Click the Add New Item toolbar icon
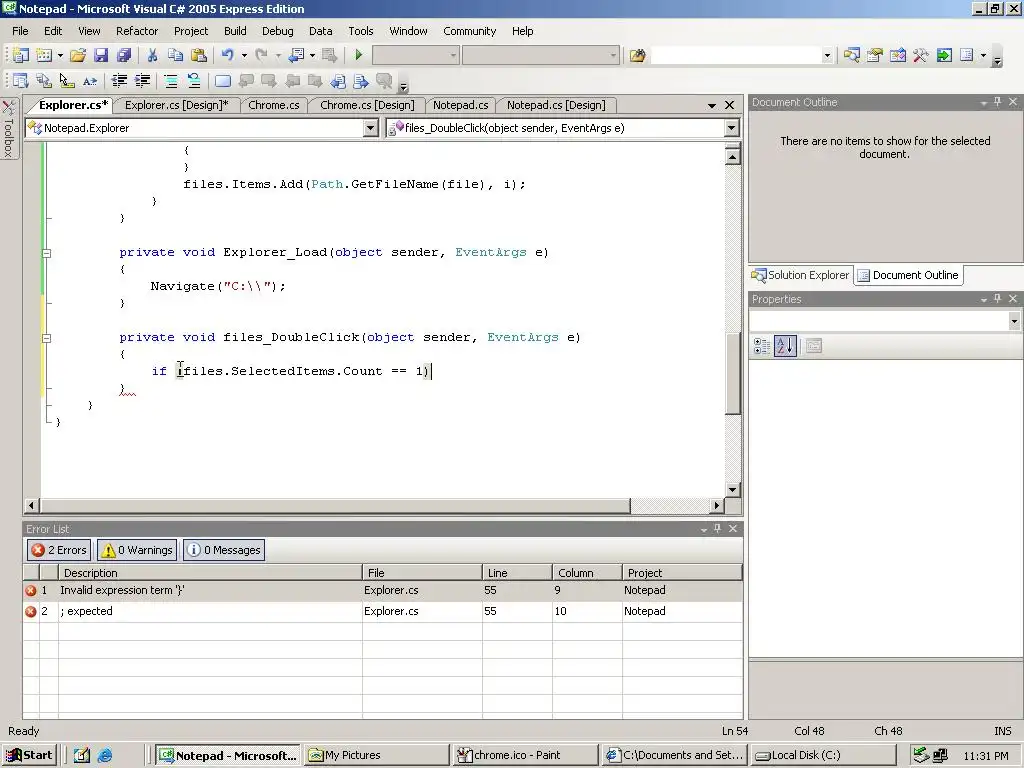The width and height of the screenshot is (1024, 768). tap(44, 56)
